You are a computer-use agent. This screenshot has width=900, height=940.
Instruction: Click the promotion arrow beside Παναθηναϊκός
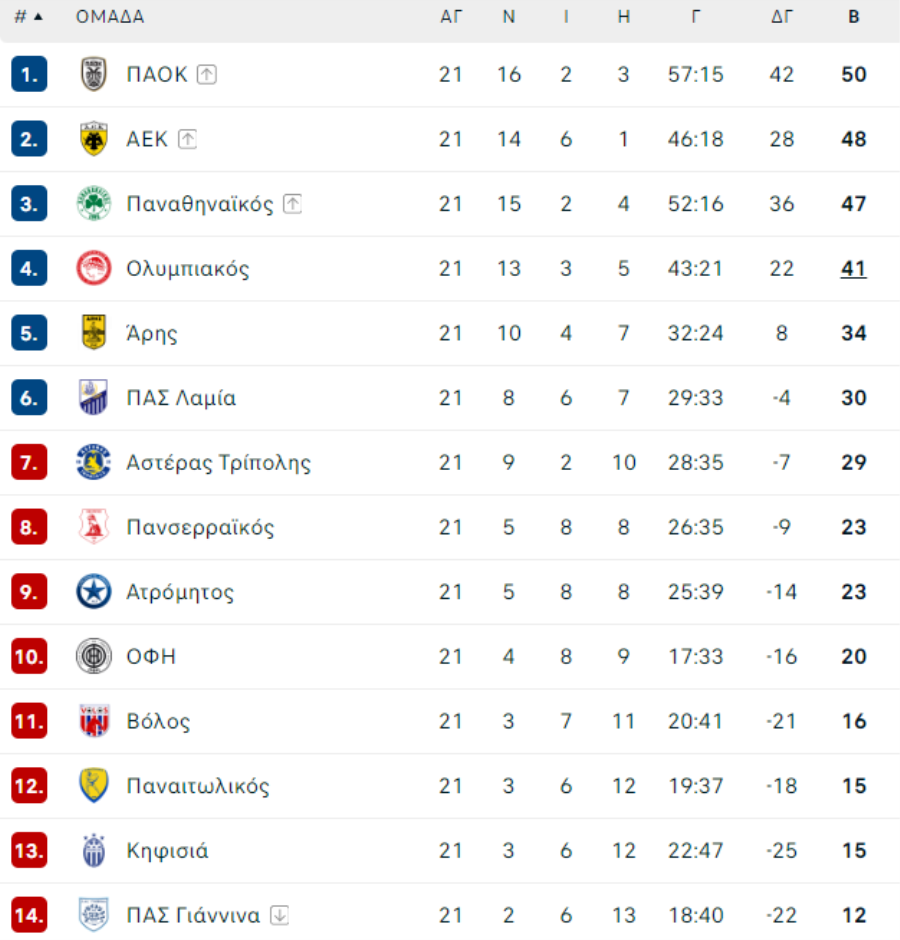coord(292,204)
